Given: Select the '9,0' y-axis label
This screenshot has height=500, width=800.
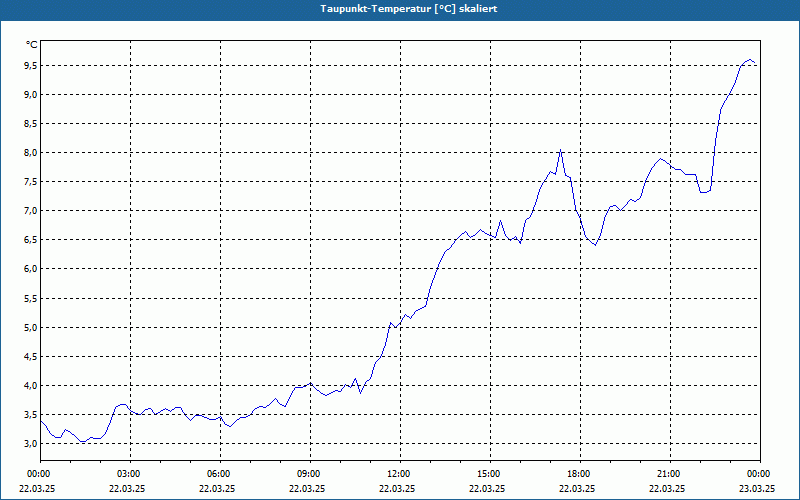Looking at the screenshot, I should click(x=31, y=94).
